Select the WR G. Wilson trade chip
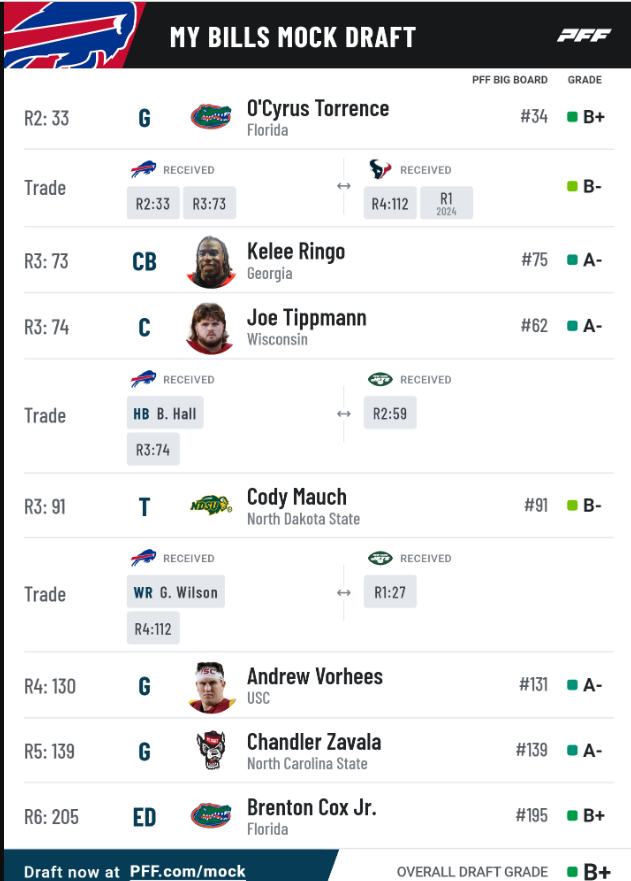The height and width of the screenshot is (881, 631). click(x=176, y=592)
